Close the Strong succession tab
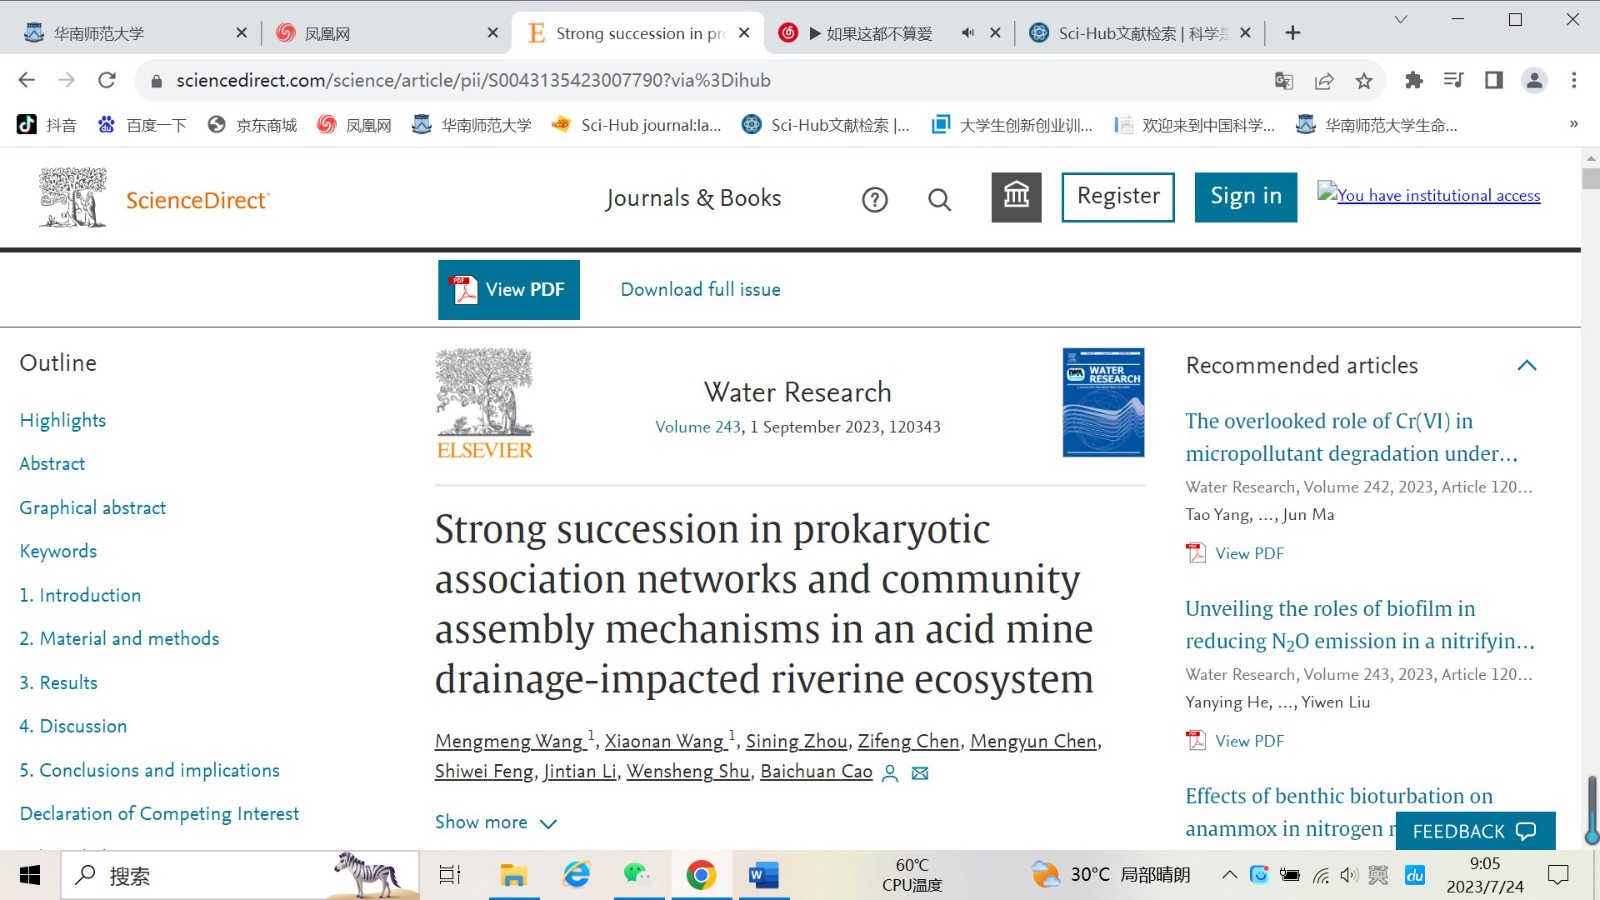Image resolution: width=1600 pixels, height=900 pixels. (744, 33)
